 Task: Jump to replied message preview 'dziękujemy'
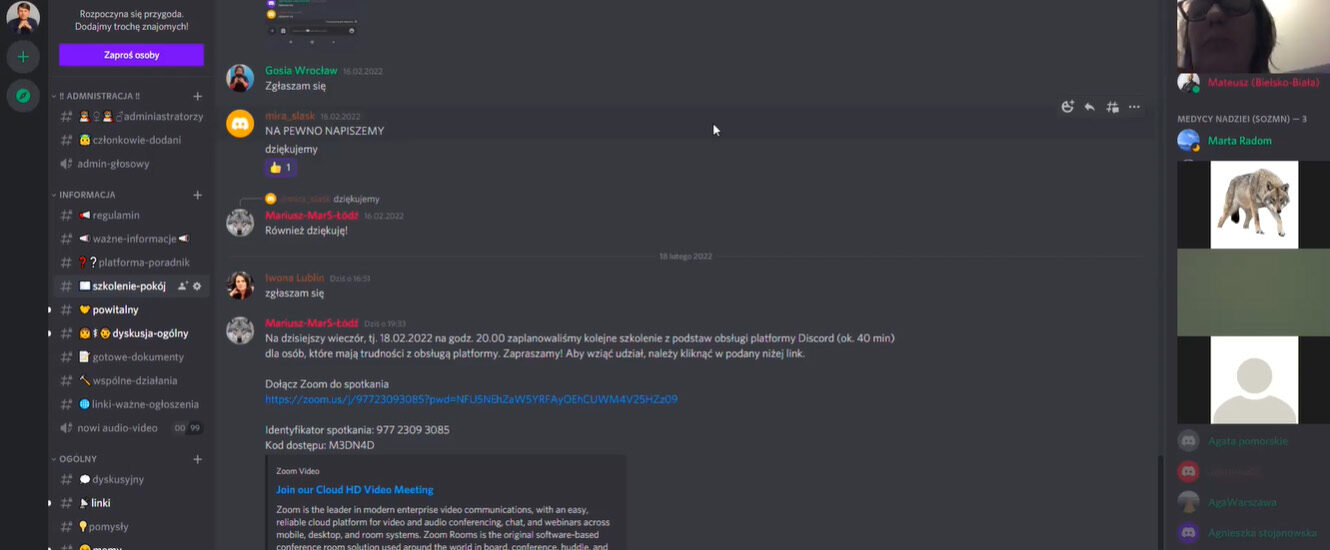click(356, 199)
